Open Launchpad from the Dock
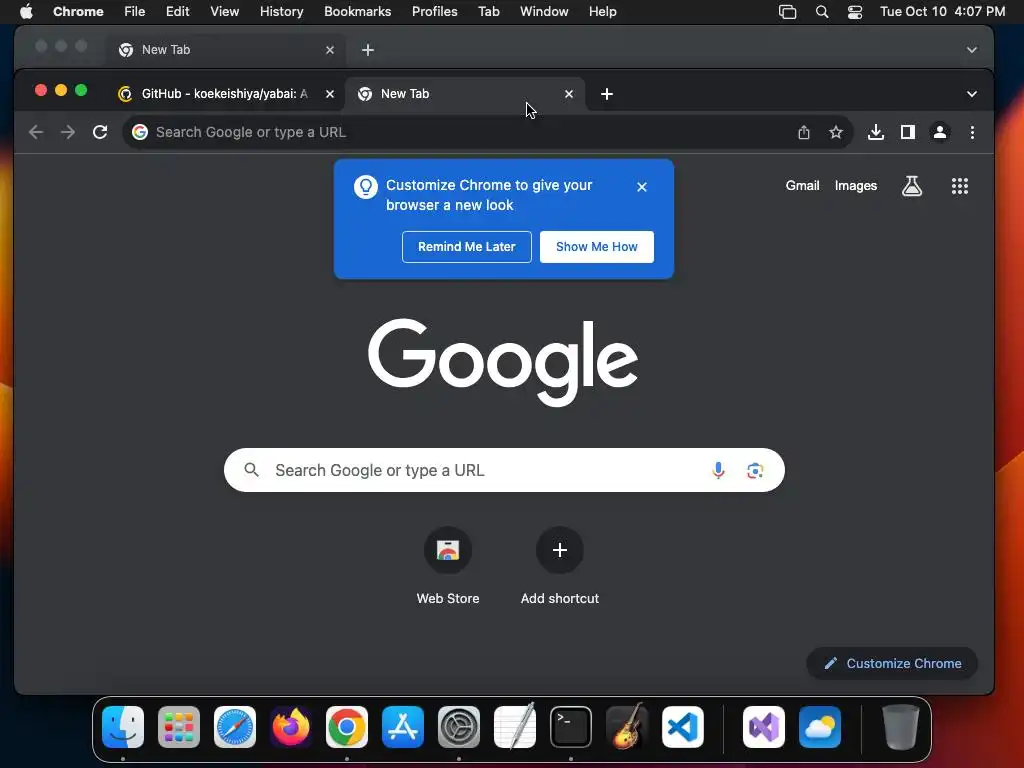 (x=179, y=727)
